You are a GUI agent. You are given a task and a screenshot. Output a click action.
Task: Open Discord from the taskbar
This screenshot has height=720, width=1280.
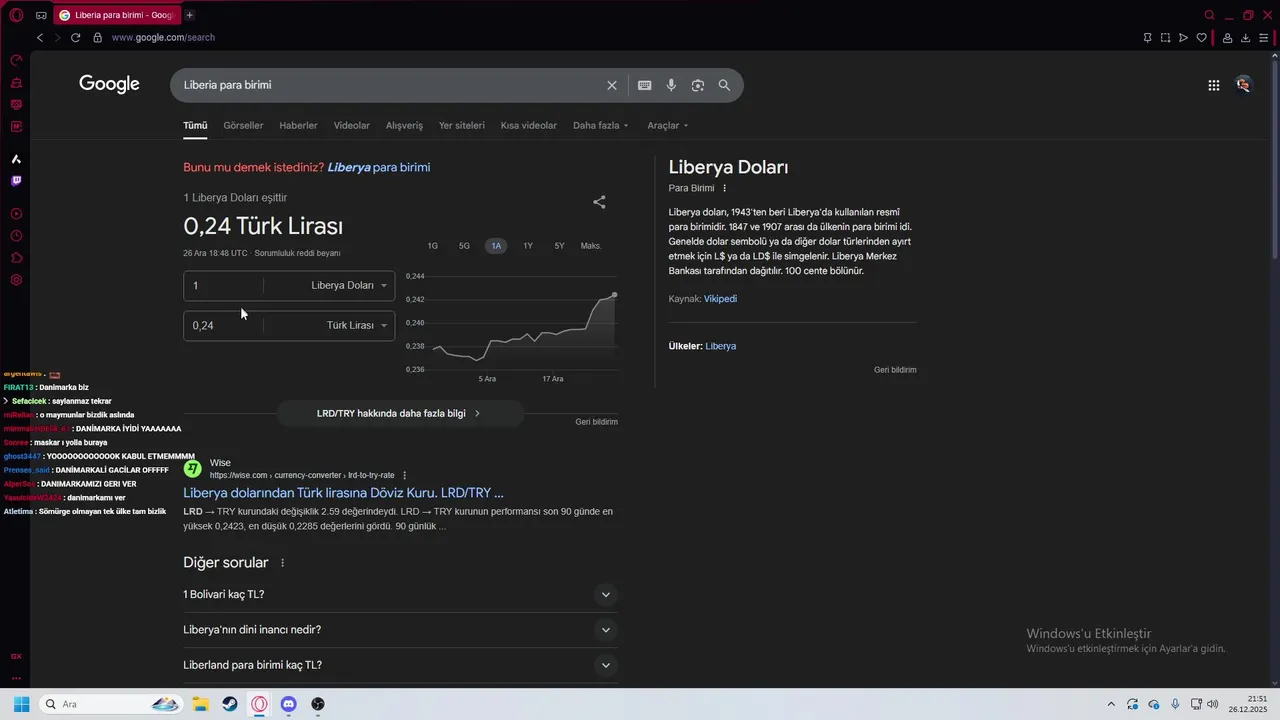click(289, 704)
